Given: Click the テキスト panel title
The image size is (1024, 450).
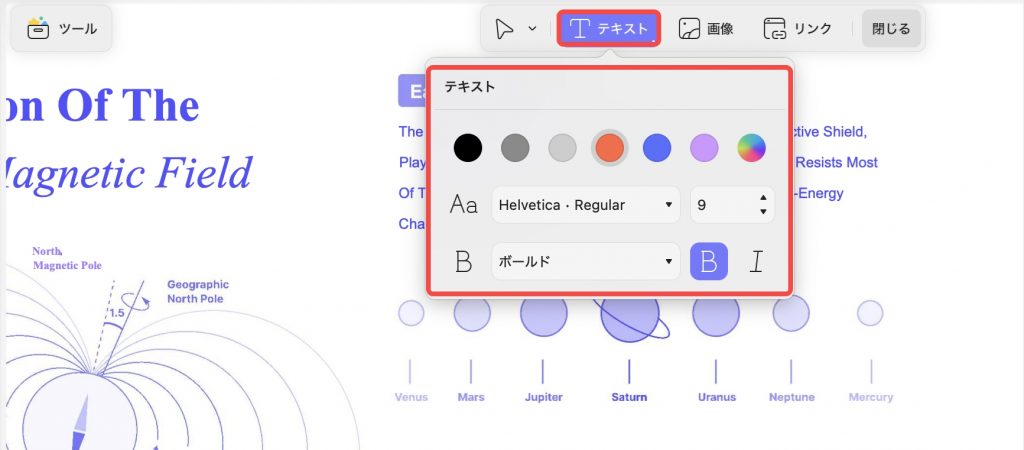Looking at the screenshot, I should [469, 87].
